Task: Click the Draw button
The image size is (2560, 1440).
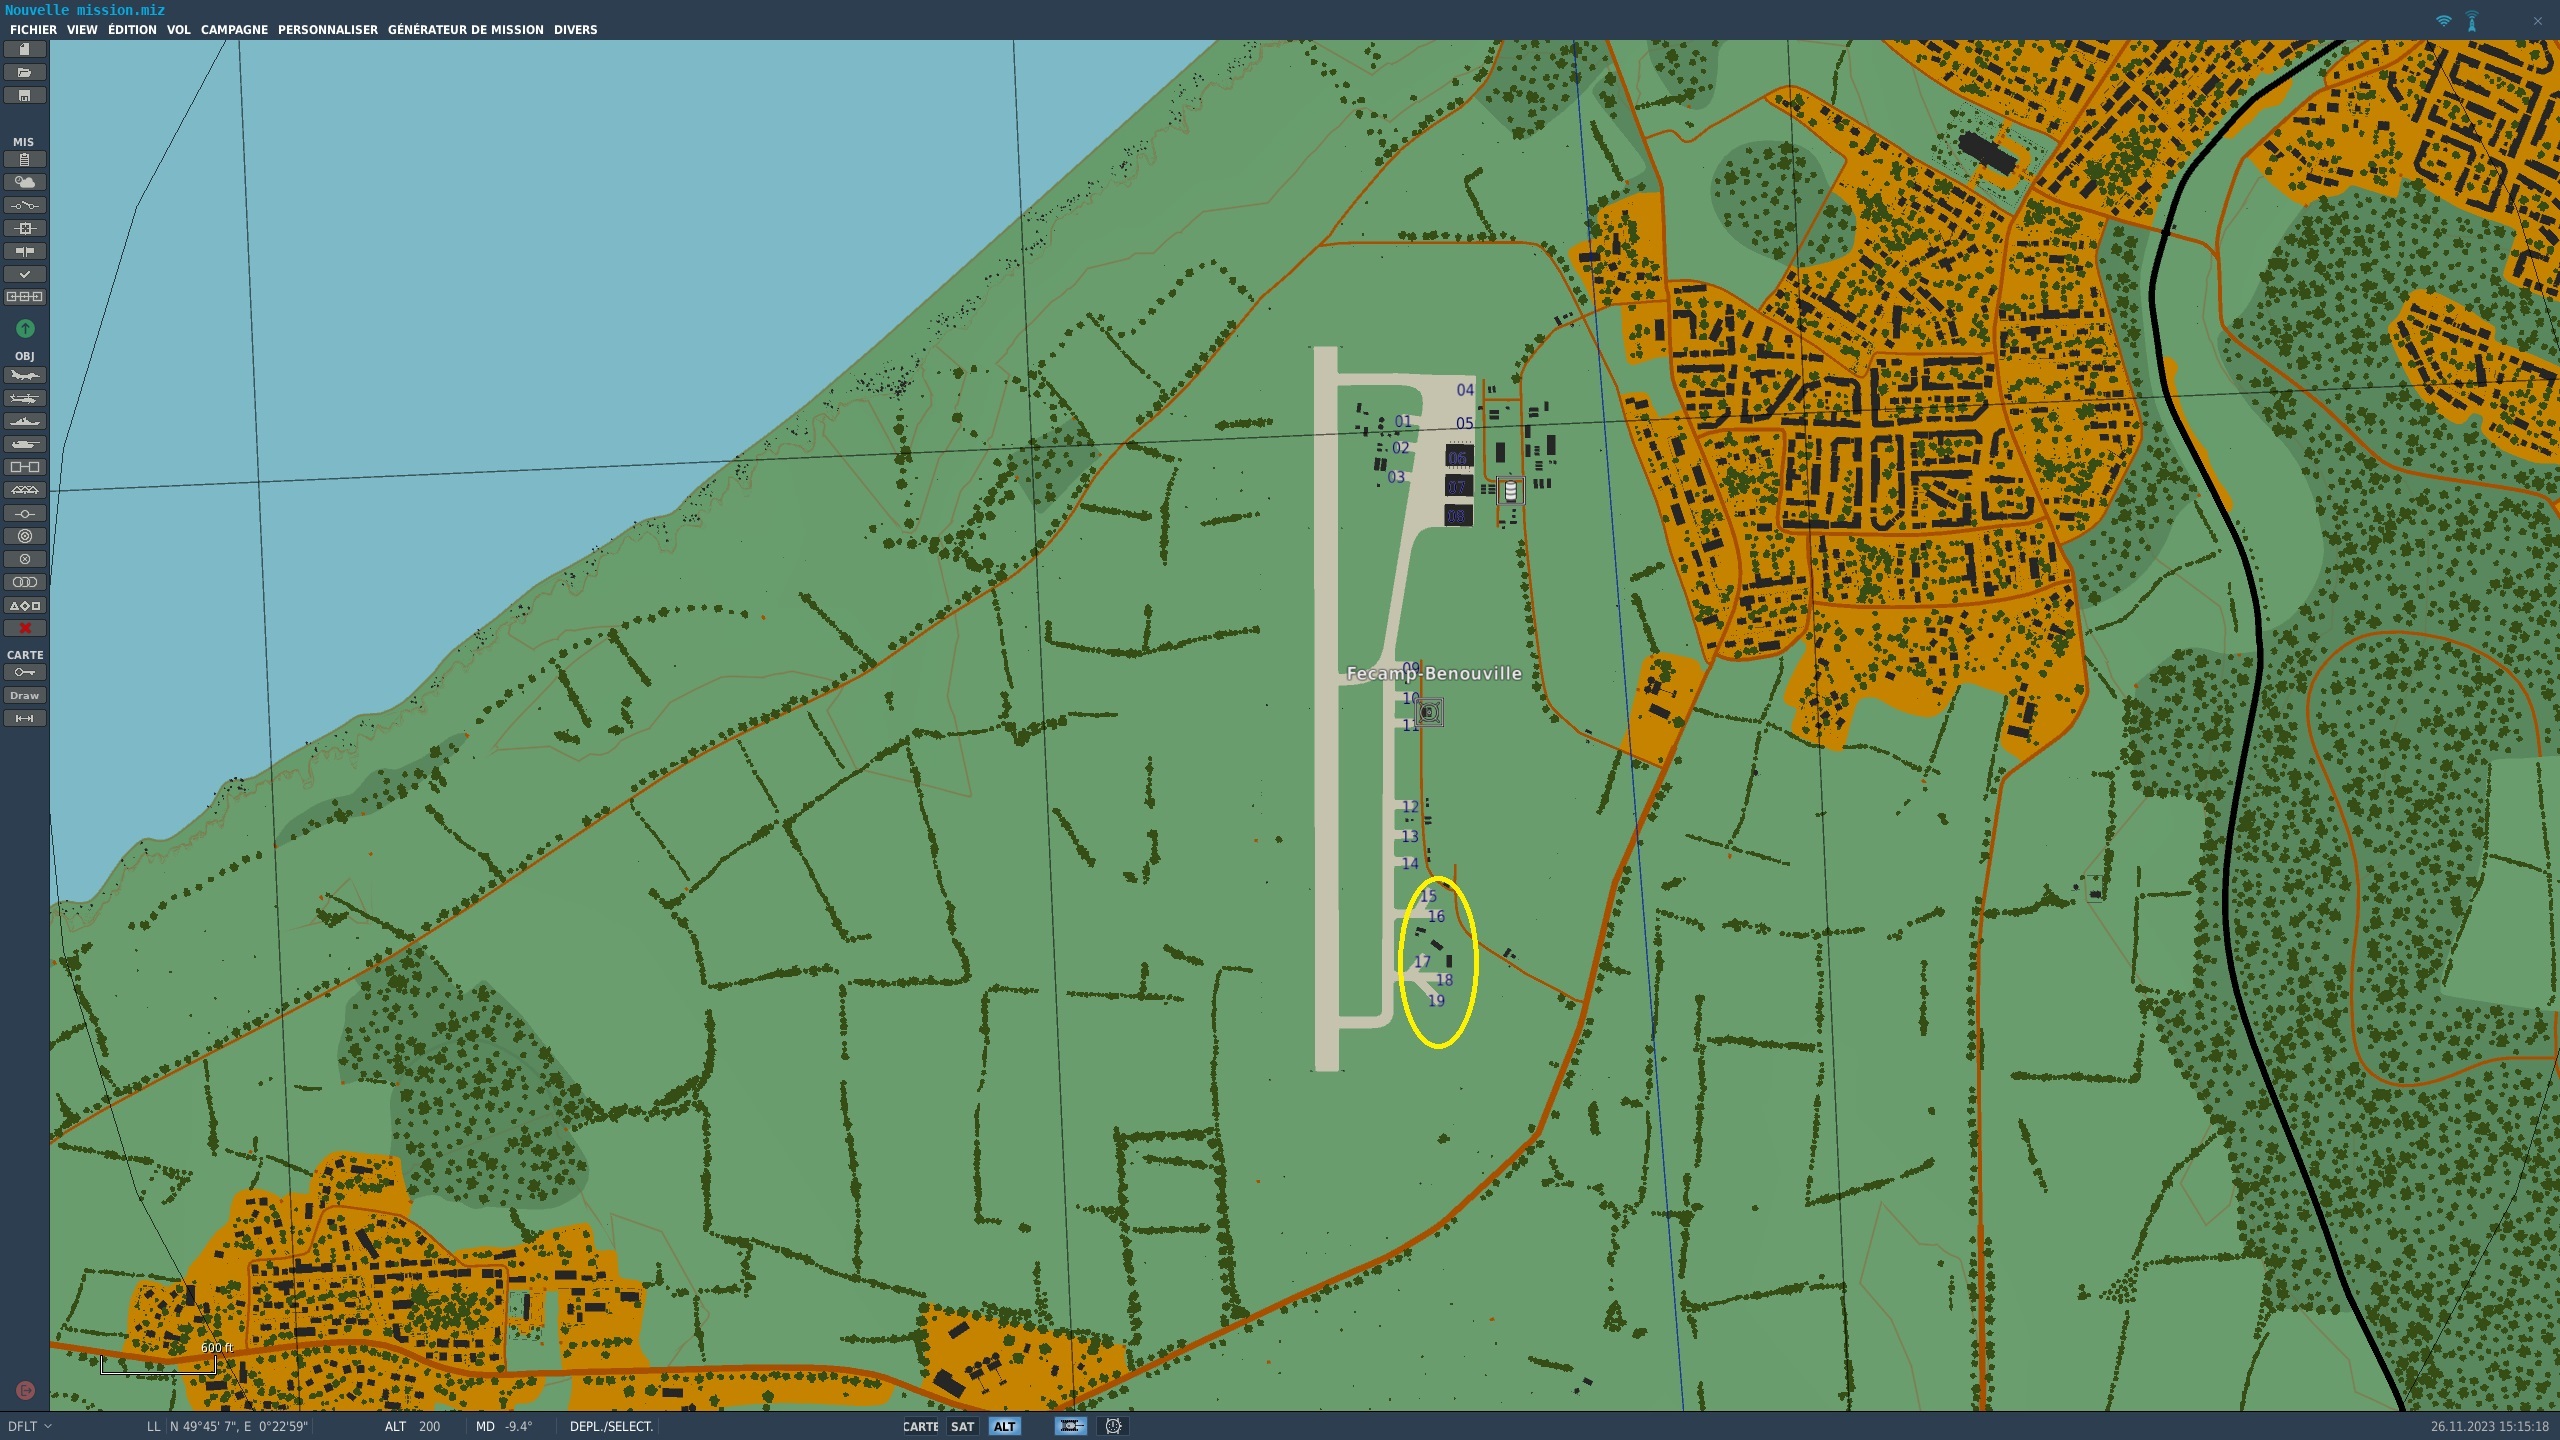Action: click(25, 695)
